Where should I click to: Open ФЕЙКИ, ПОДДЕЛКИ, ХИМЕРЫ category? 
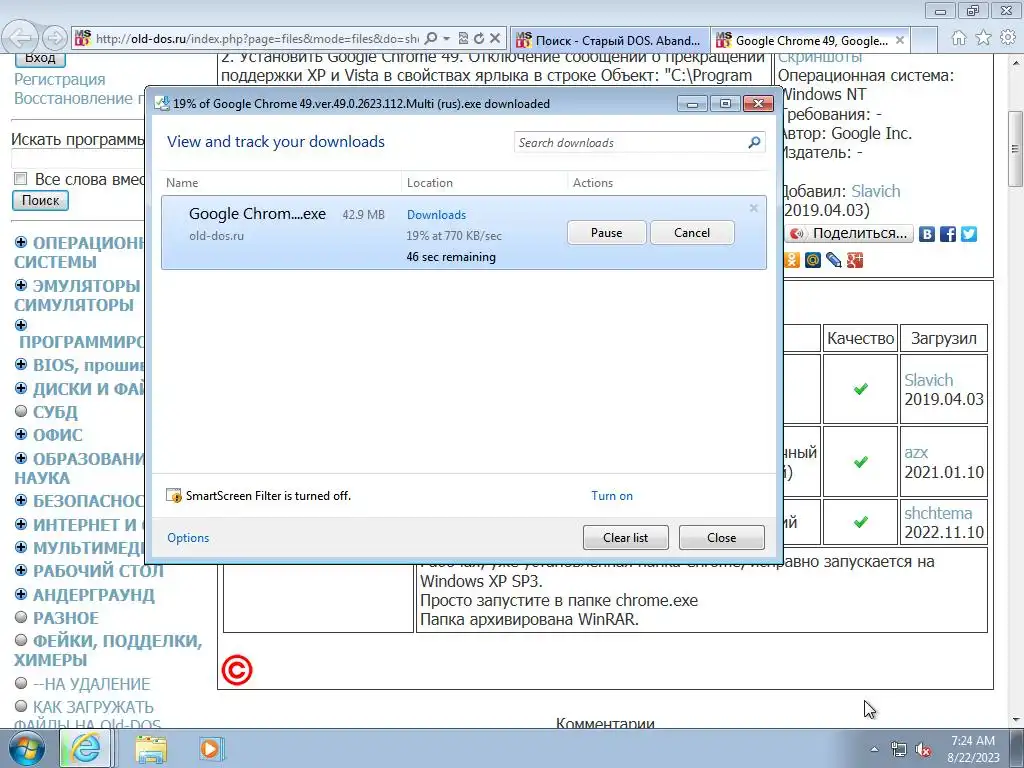[x=108, y=650]
